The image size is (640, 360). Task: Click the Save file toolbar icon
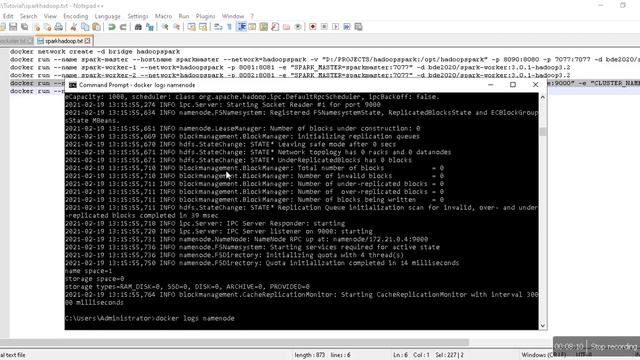13,27
